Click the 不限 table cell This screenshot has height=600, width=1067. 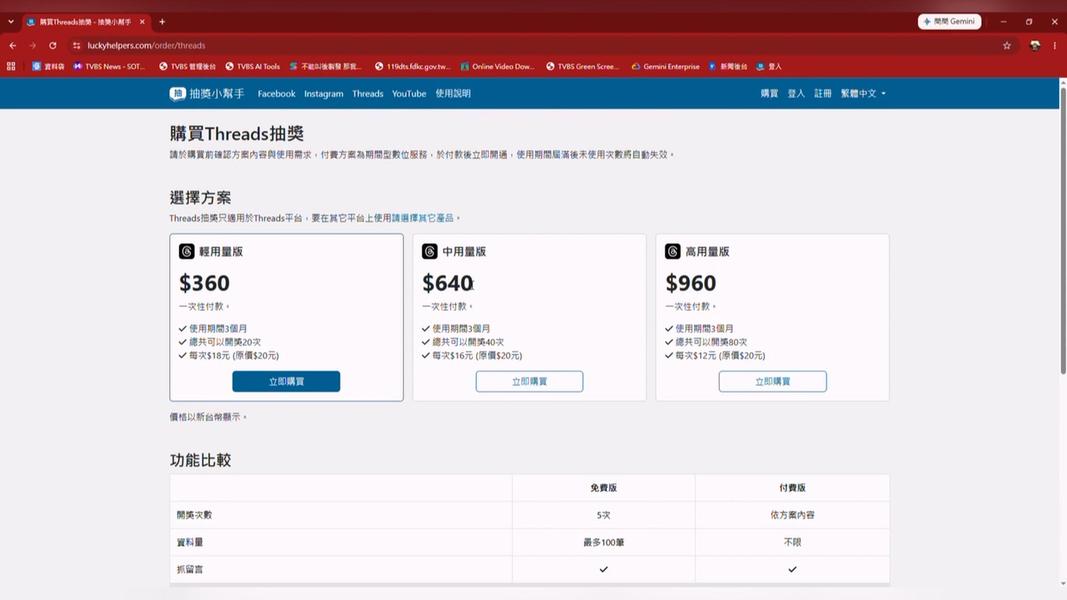792,542
